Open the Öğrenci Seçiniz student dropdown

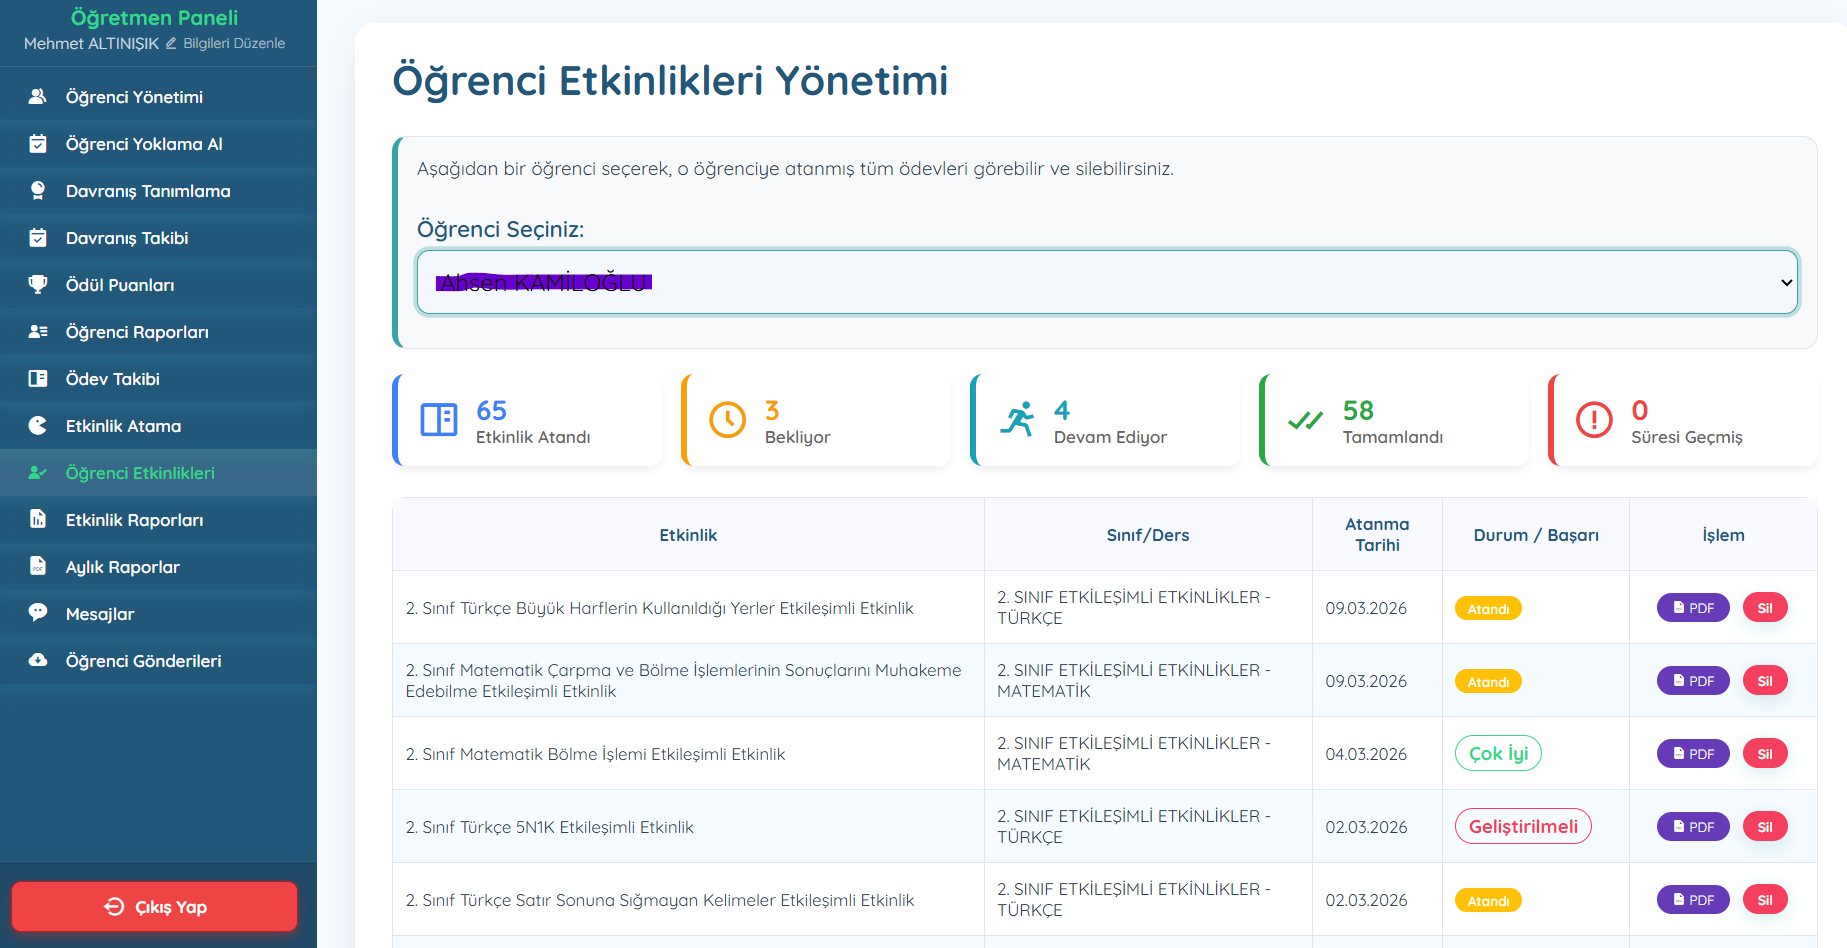(1104, 282)
